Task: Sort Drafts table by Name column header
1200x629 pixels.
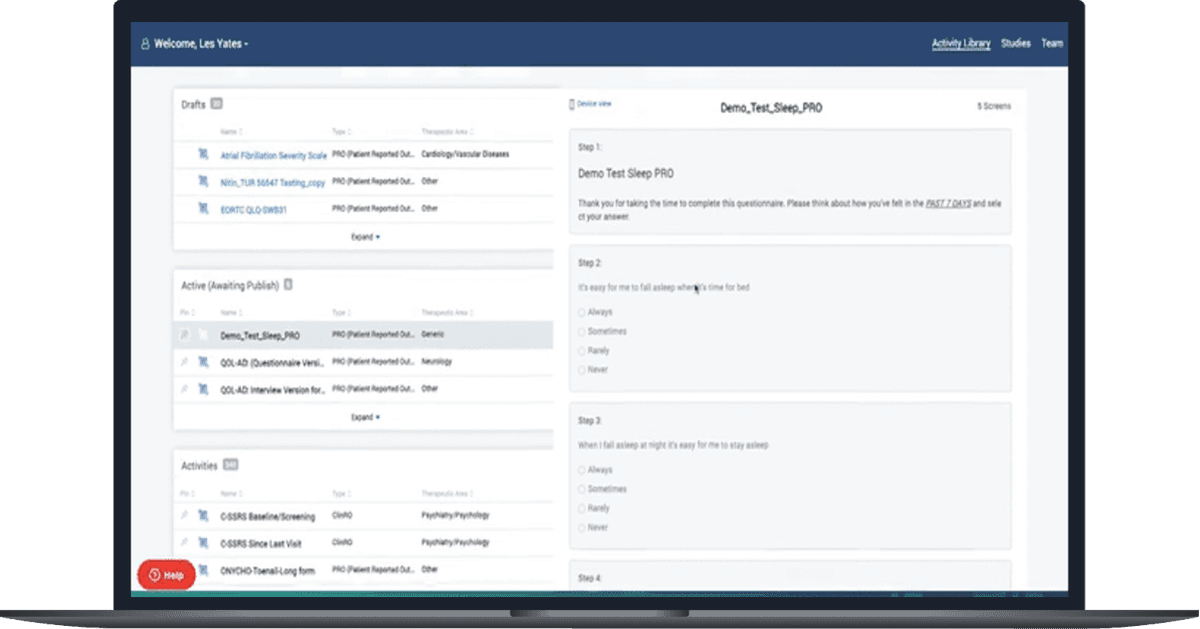Action: coord(231,132)
